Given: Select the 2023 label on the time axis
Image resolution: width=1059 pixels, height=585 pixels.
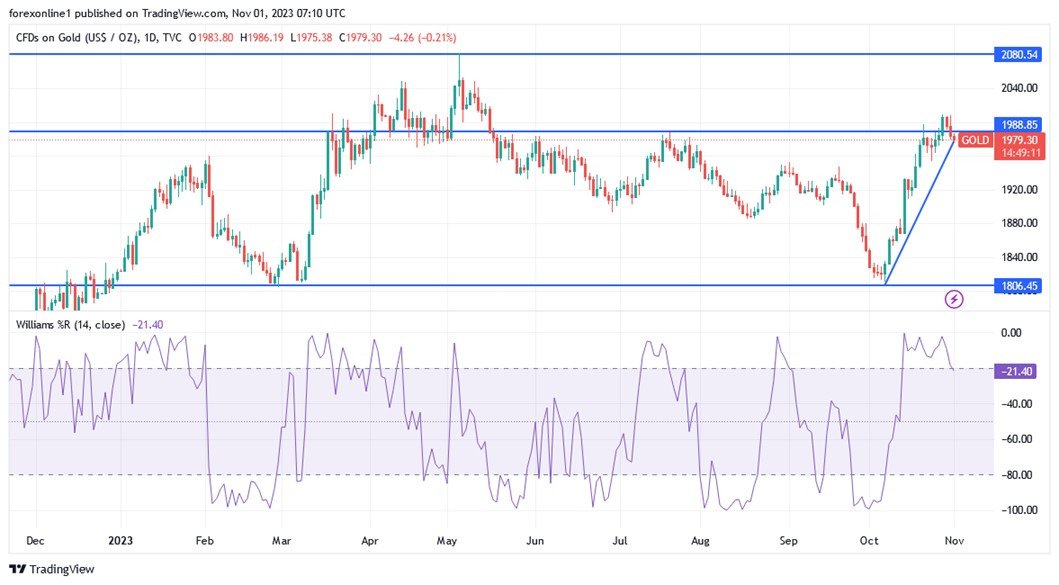Looking at the screenshot, I should 121,540.
